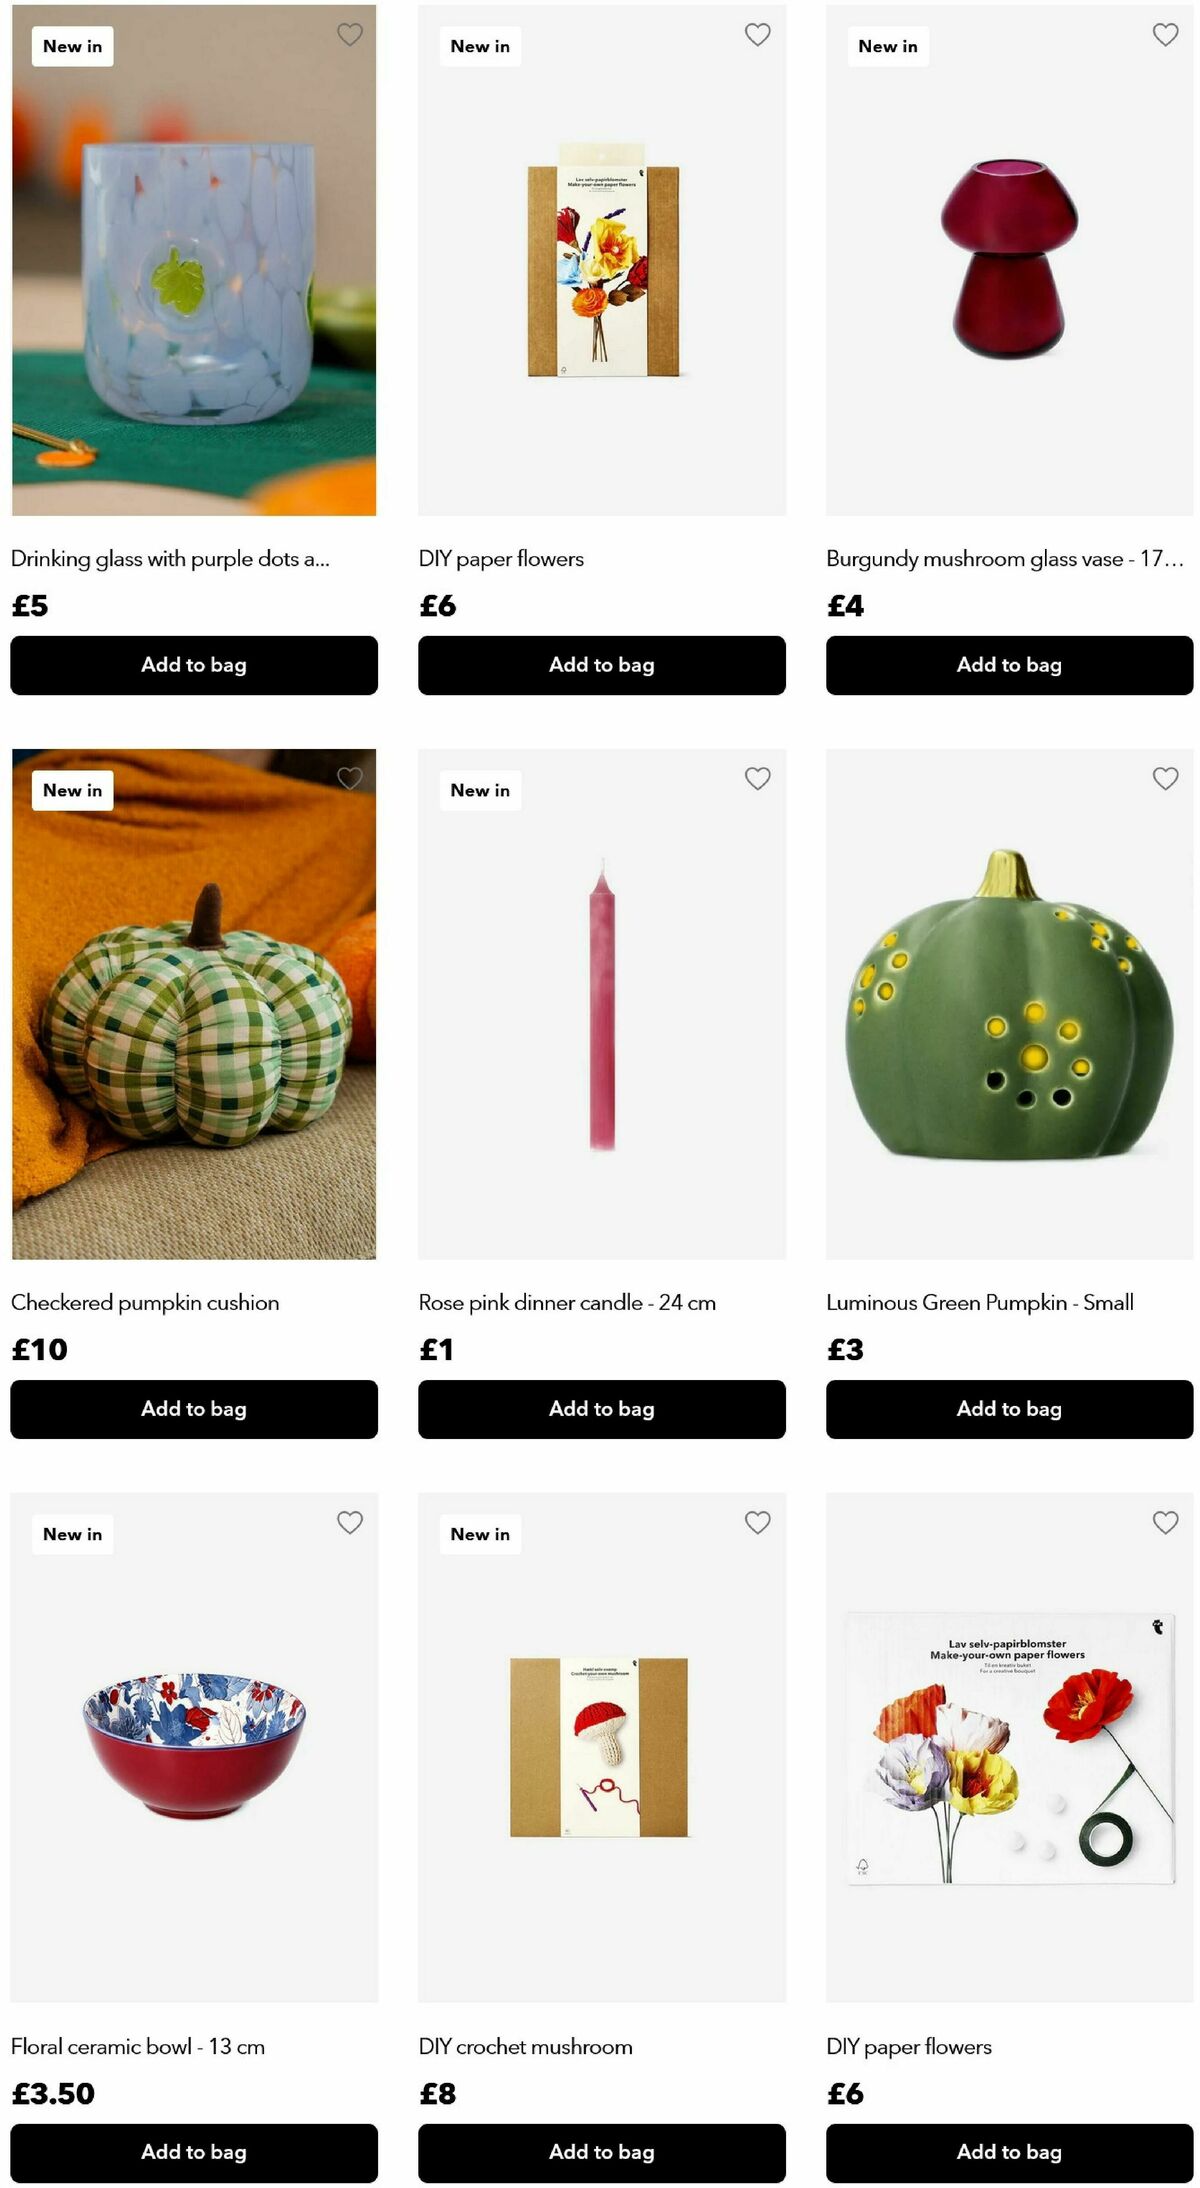Click the heart icon on Luminous Green Pumpkin

pyautogui.click(x=1164, y=778)
